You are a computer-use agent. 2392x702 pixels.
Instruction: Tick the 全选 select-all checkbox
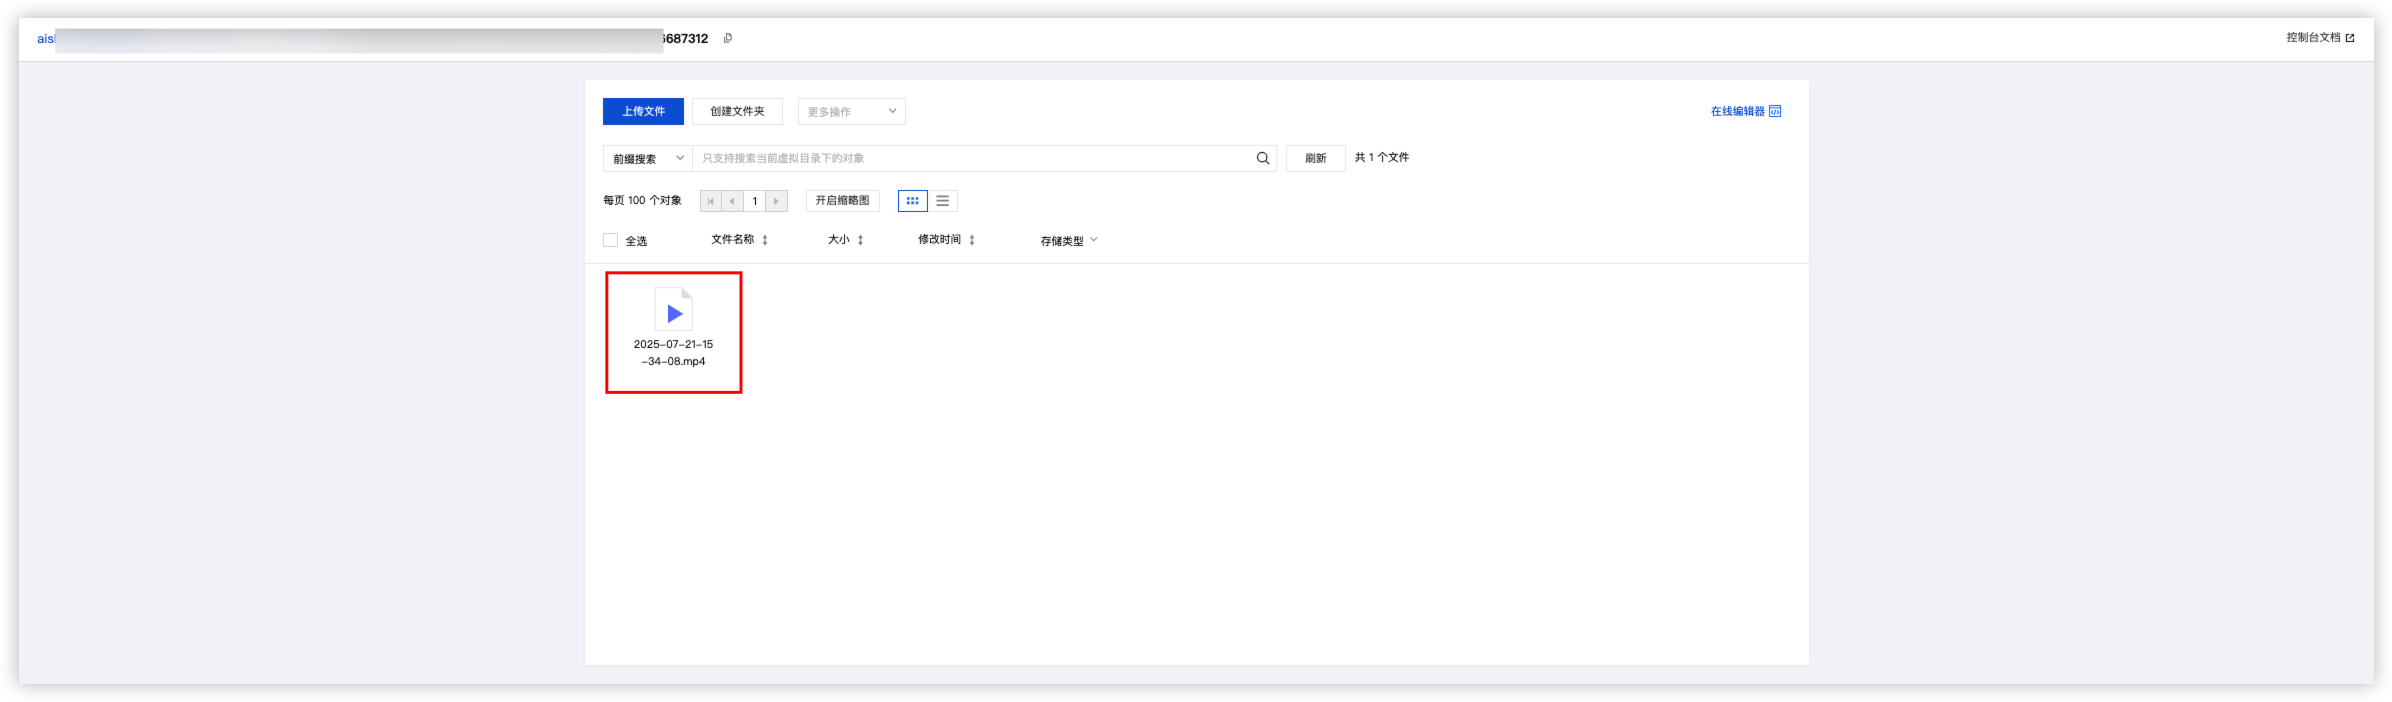pyautogui.click(x=611, y=240)
